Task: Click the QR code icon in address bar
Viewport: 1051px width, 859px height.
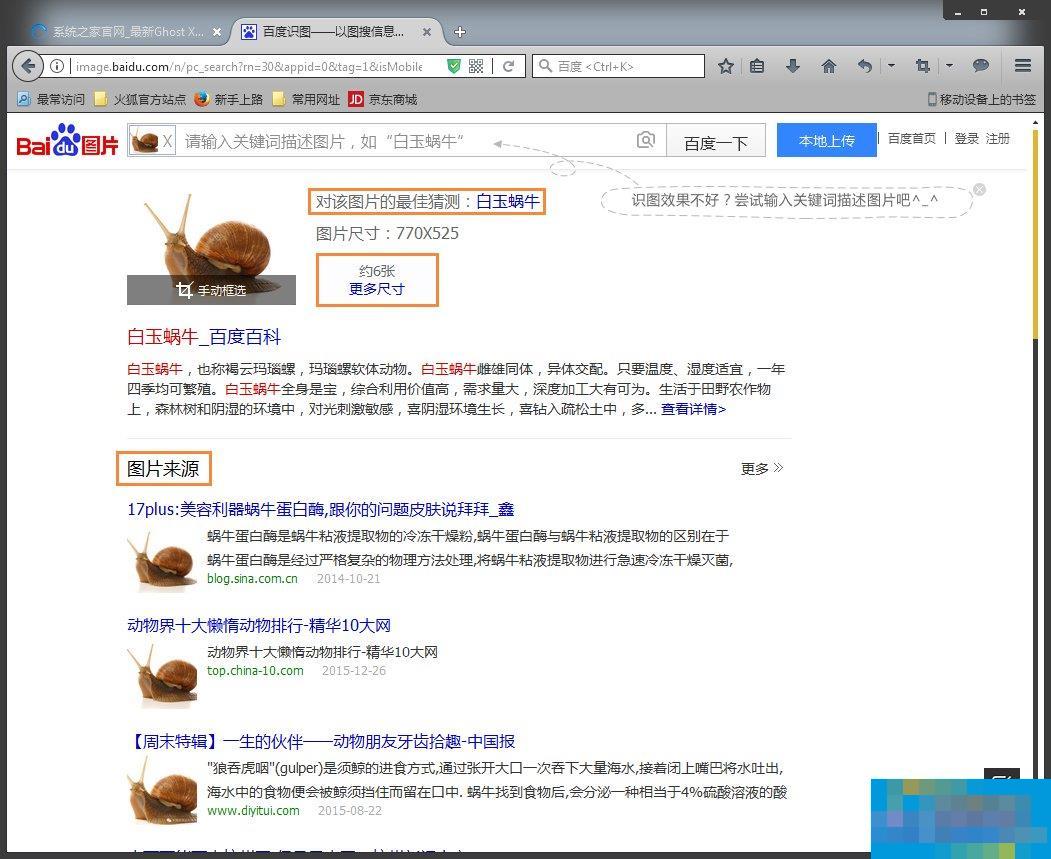Action: [x=476, y=66]
